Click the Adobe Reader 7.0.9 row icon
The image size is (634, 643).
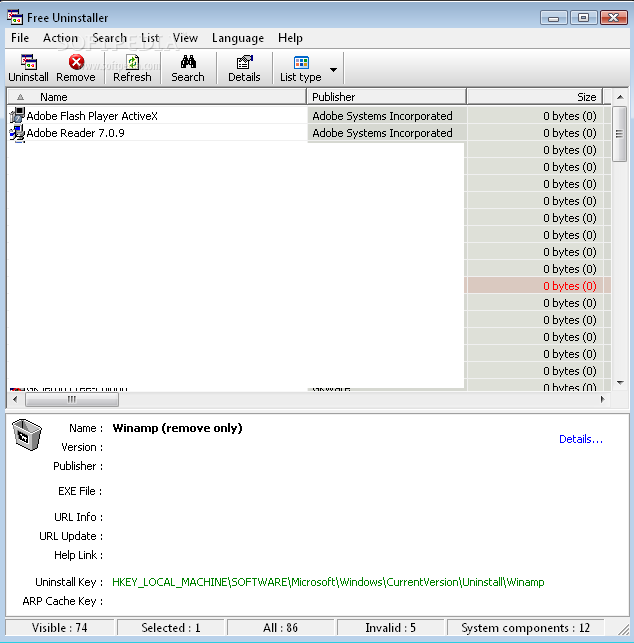pyautogui.click(x=17, y=133)
